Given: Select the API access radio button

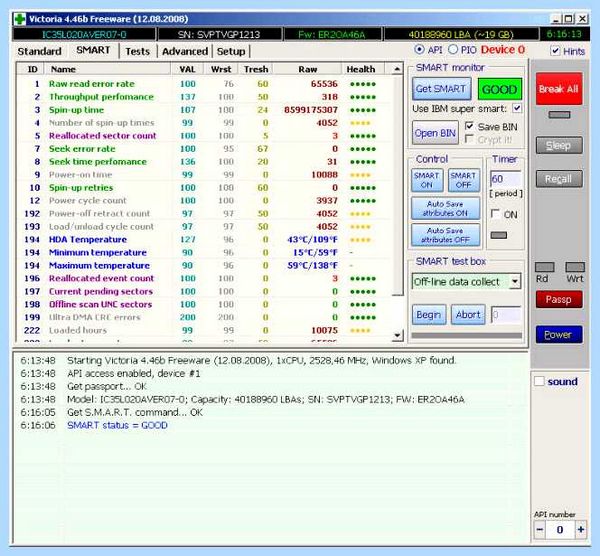Looking at the screenshot, I should [420, 49].
